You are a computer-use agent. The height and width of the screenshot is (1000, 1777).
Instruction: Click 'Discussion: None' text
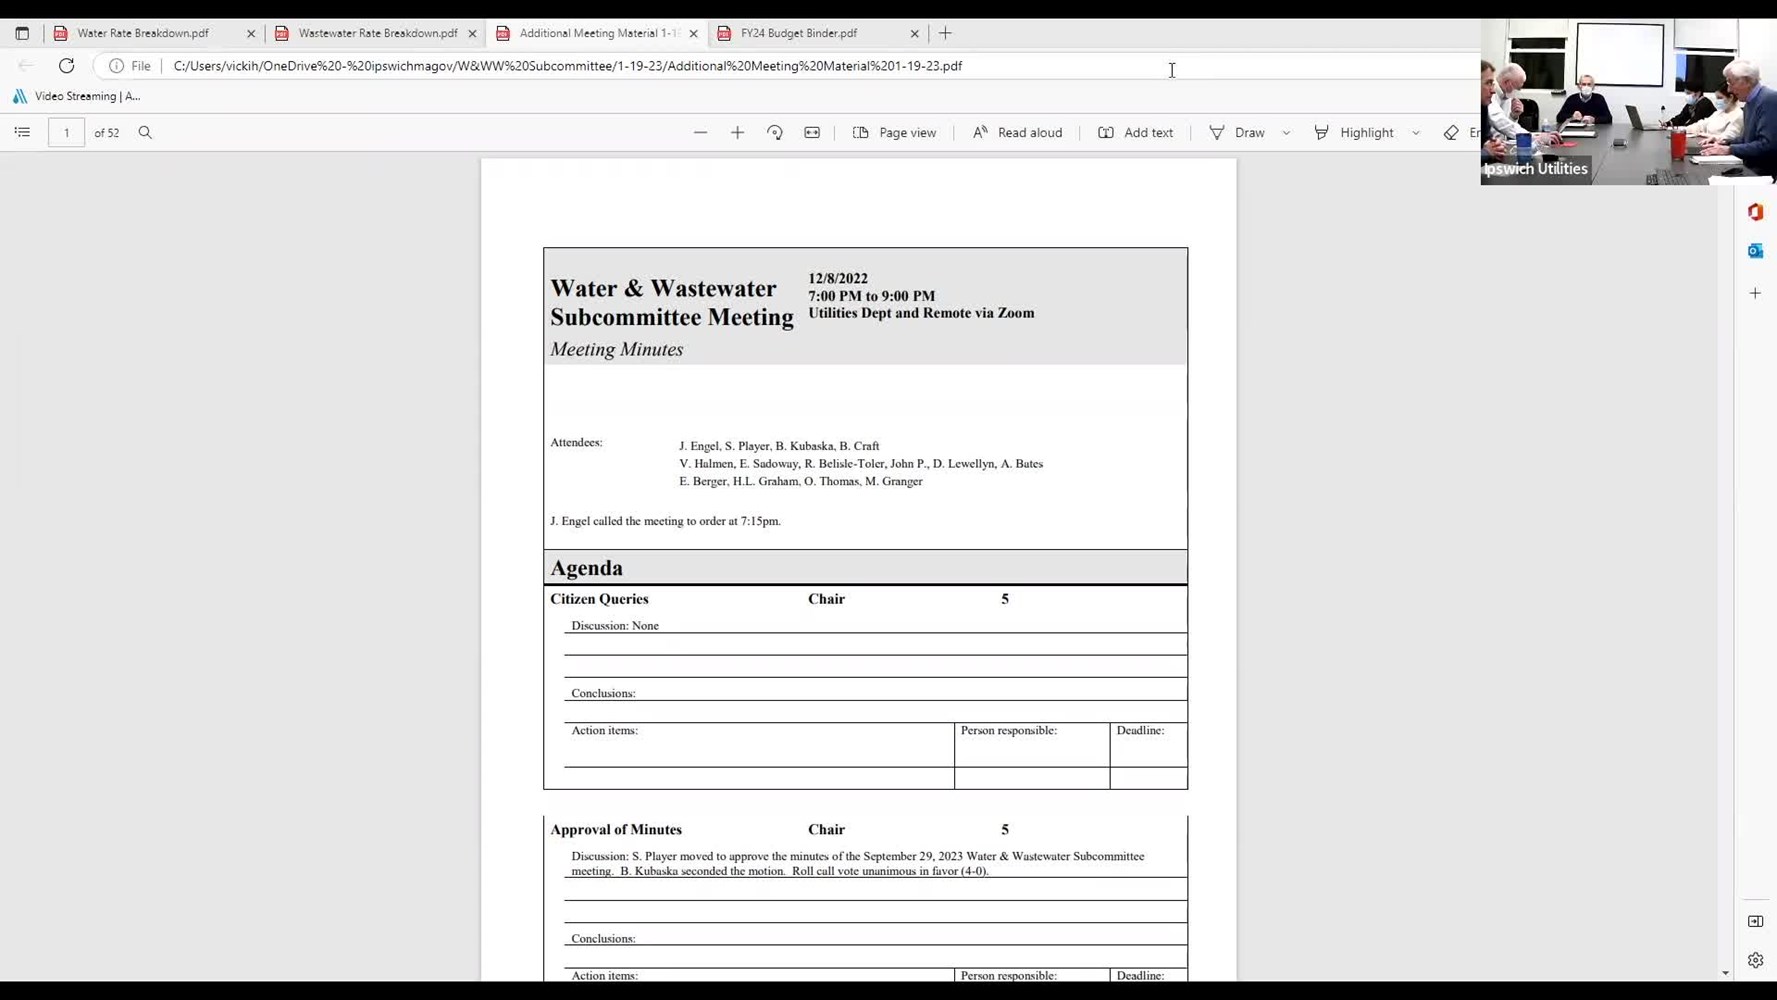pyautogui.click(x=615, y=625)
